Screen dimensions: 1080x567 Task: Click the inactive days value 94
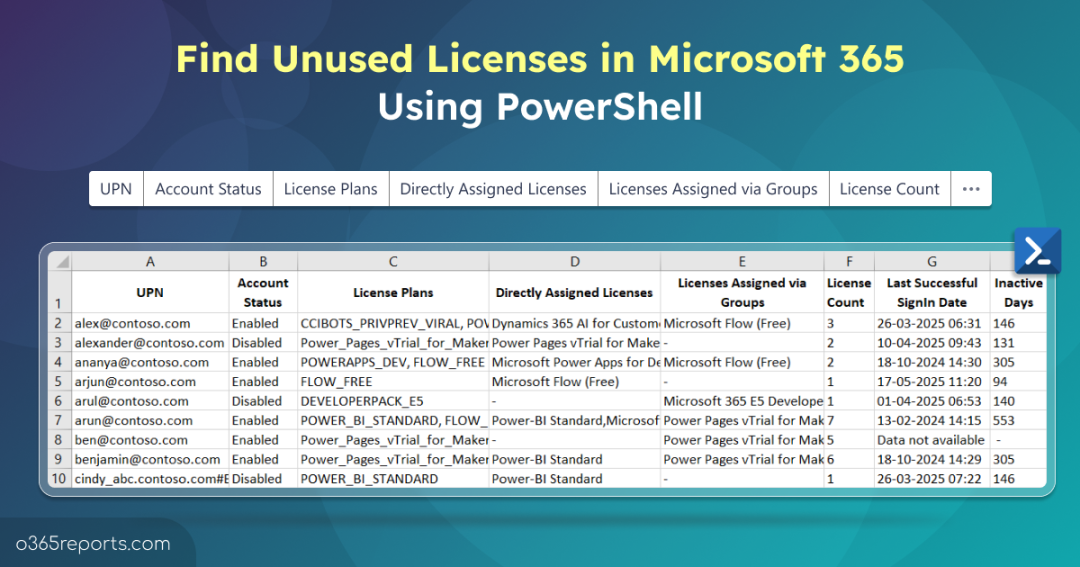pyautogui.click(x=1018, y=382)
